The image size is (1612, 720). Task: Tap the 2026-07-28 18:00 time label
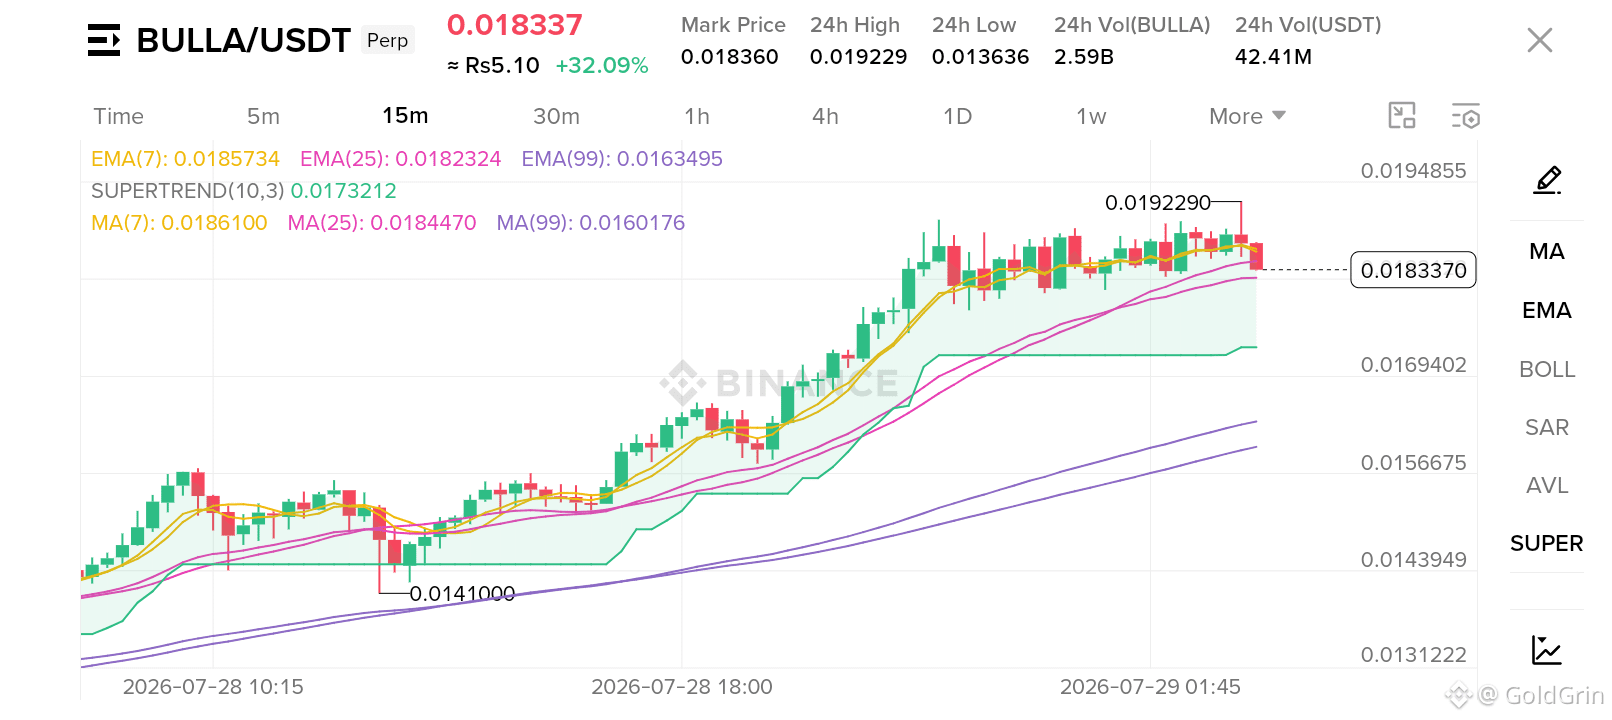[x=682, y=687]
